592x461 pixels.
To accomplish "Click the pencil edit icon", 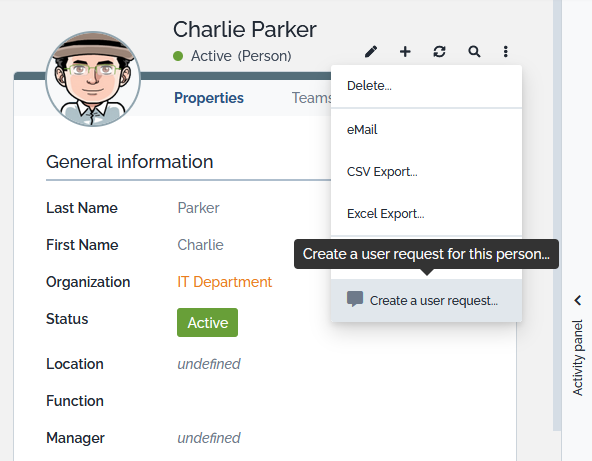I will point(371,51).
